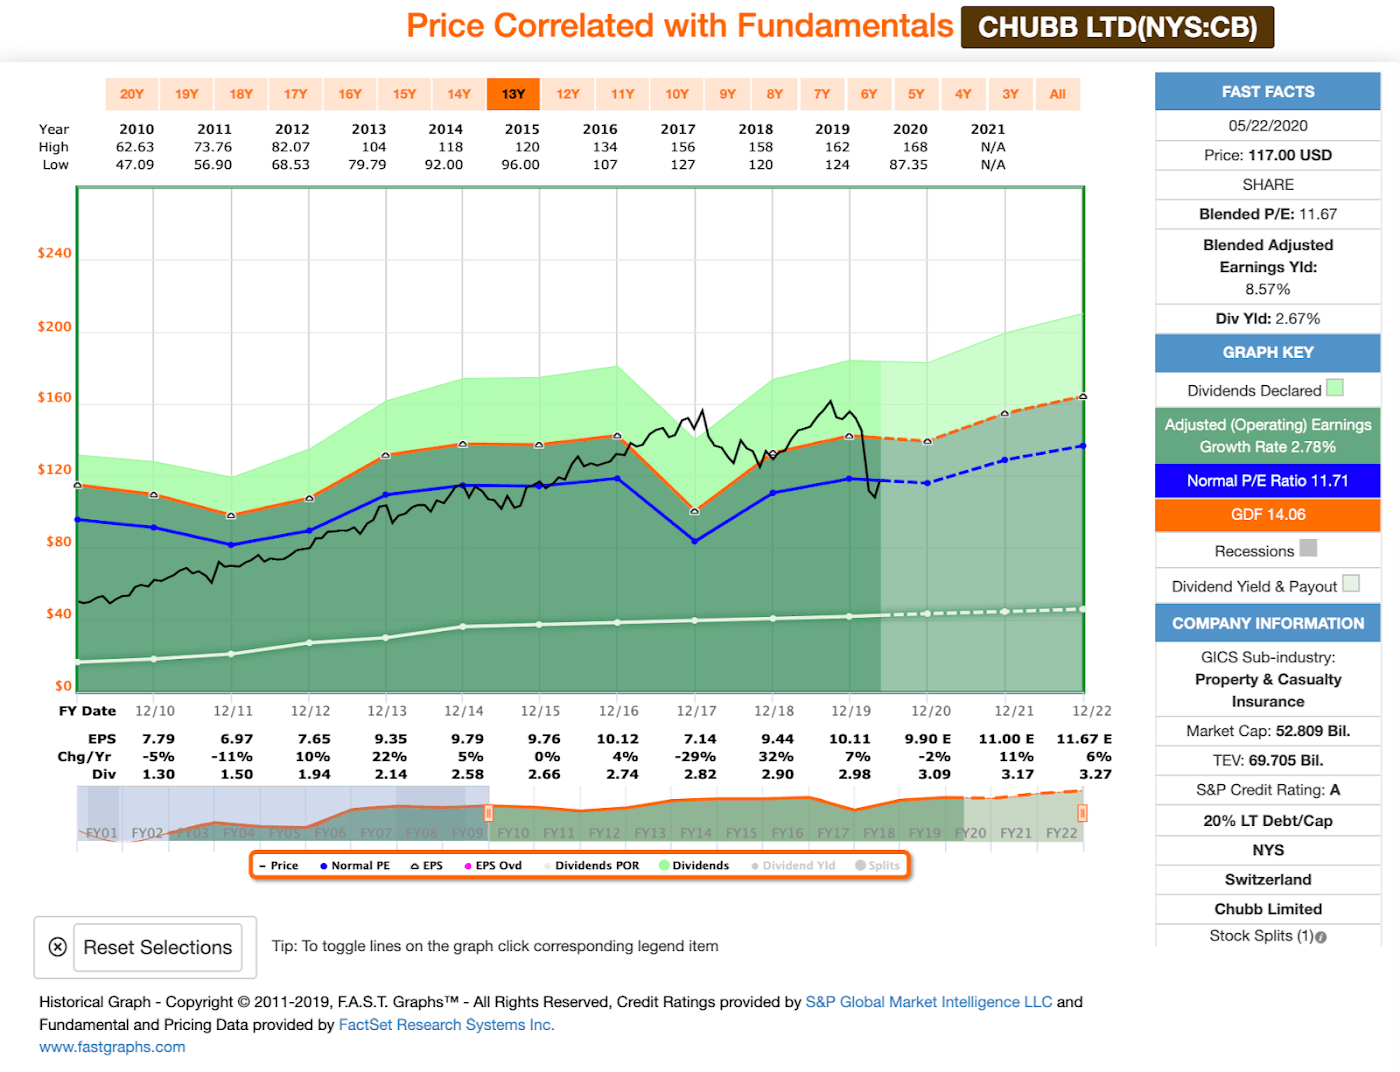The image size is (1400, 1072).
Task: Open the 16Y range tab
Action: (x=350, y=94)
